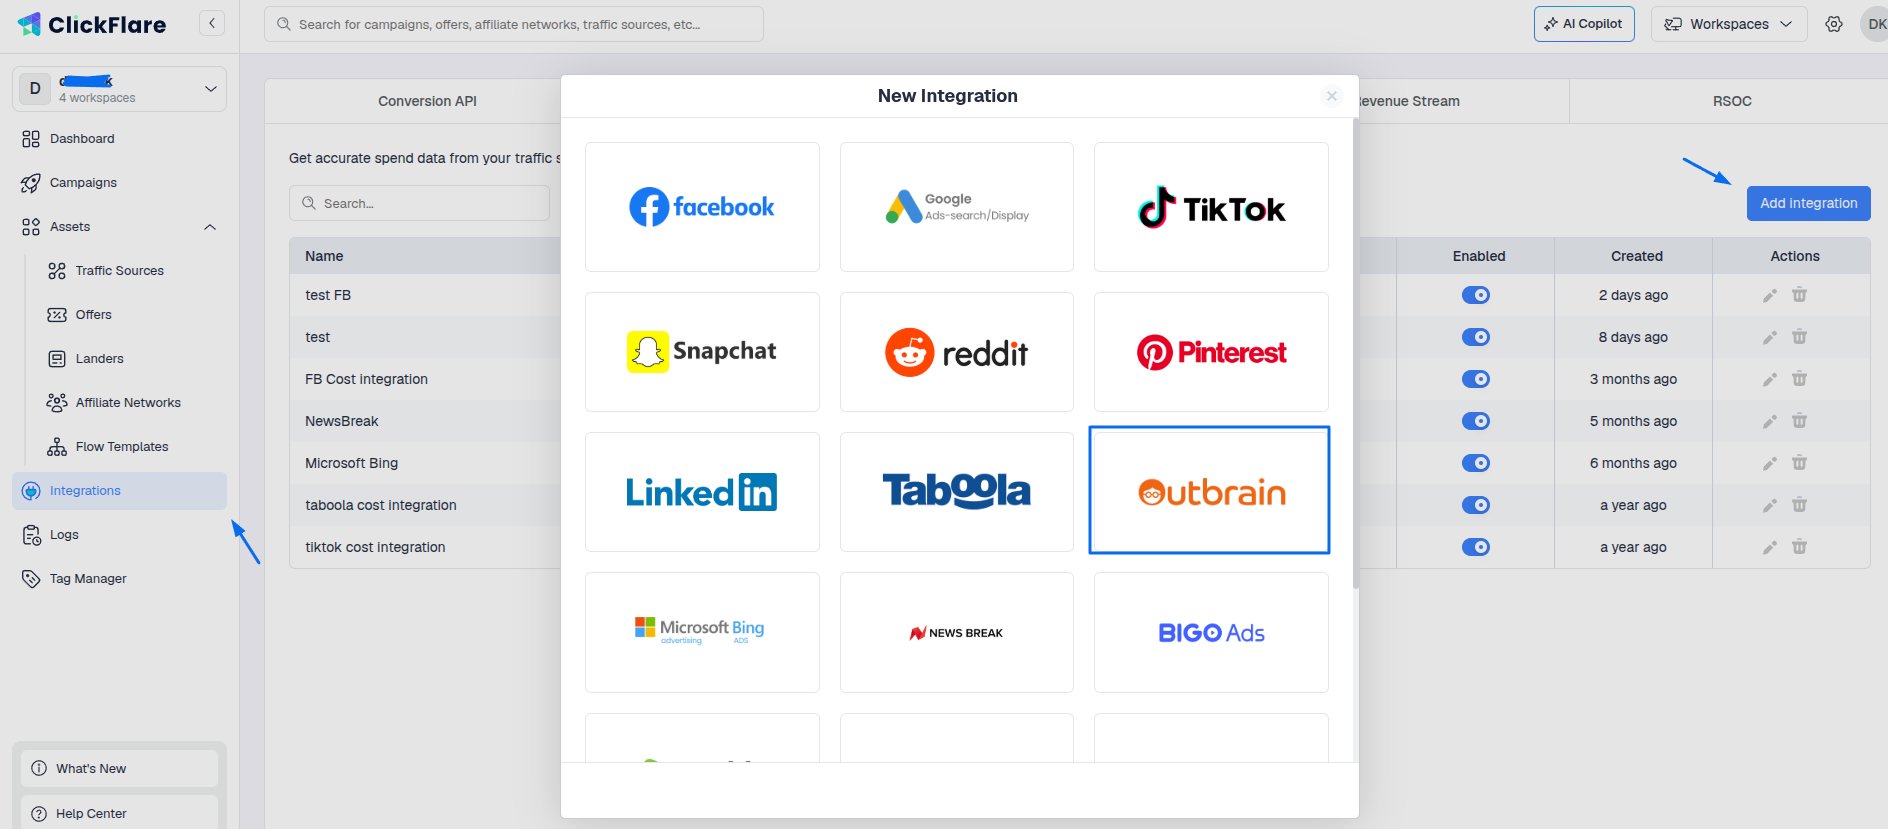The height and width of the screenshot is (829, 1888).
Task: Select the News Break integration card
Action: pyautogui.click(x=957, y=632)
